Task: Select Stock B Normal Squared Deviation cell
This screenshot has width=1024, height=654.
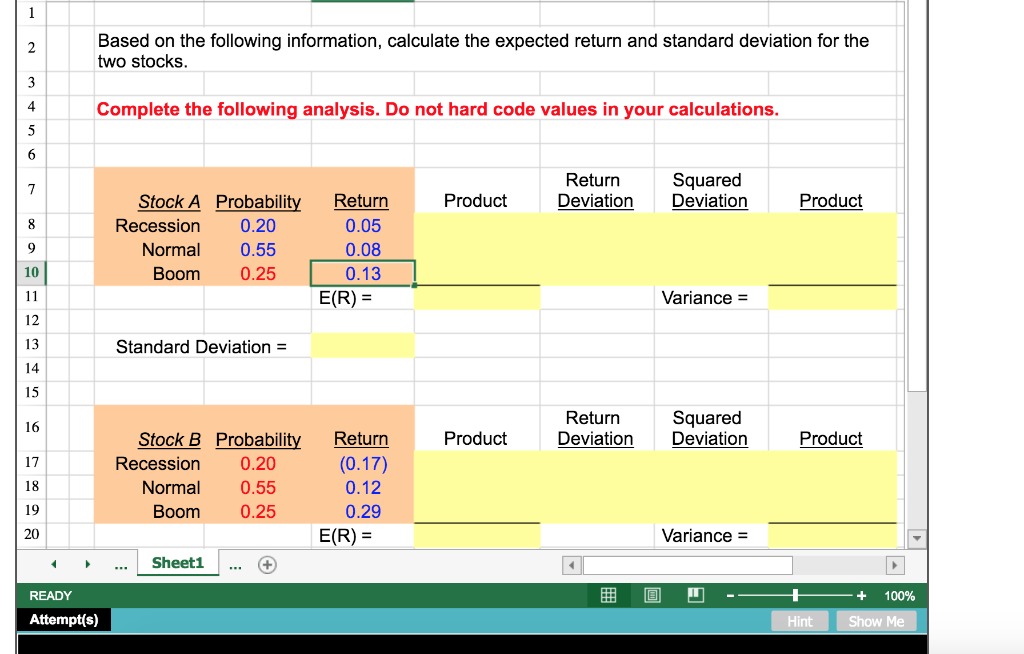Action: click(x=711, y=487)
